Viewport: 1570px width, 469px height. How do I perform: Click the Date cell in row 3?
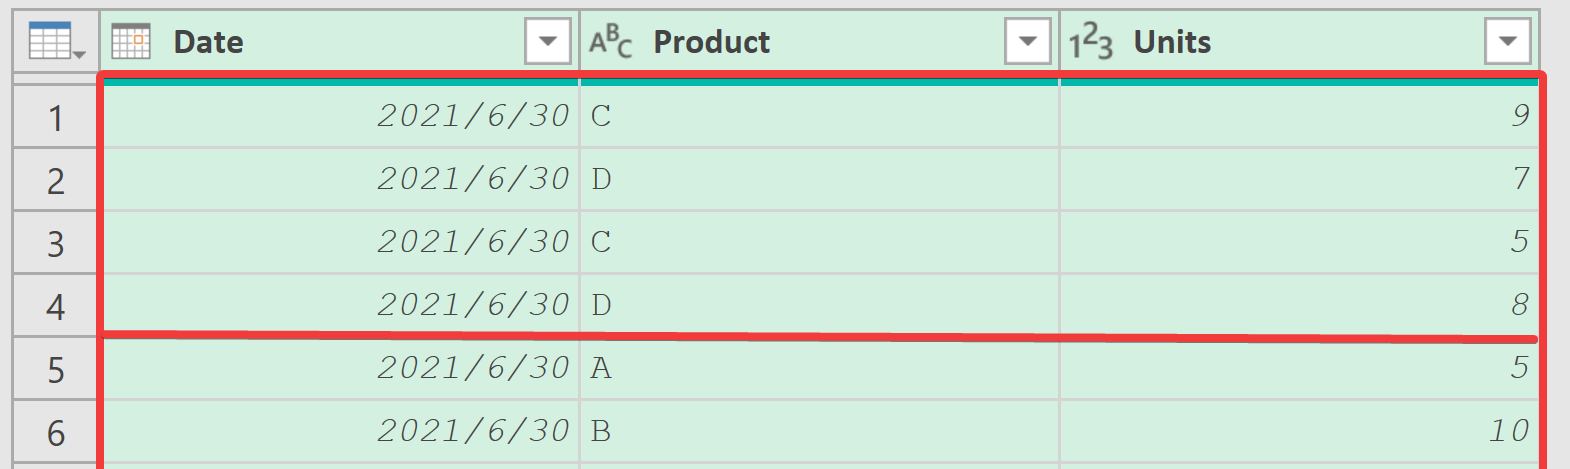(340, 242)
